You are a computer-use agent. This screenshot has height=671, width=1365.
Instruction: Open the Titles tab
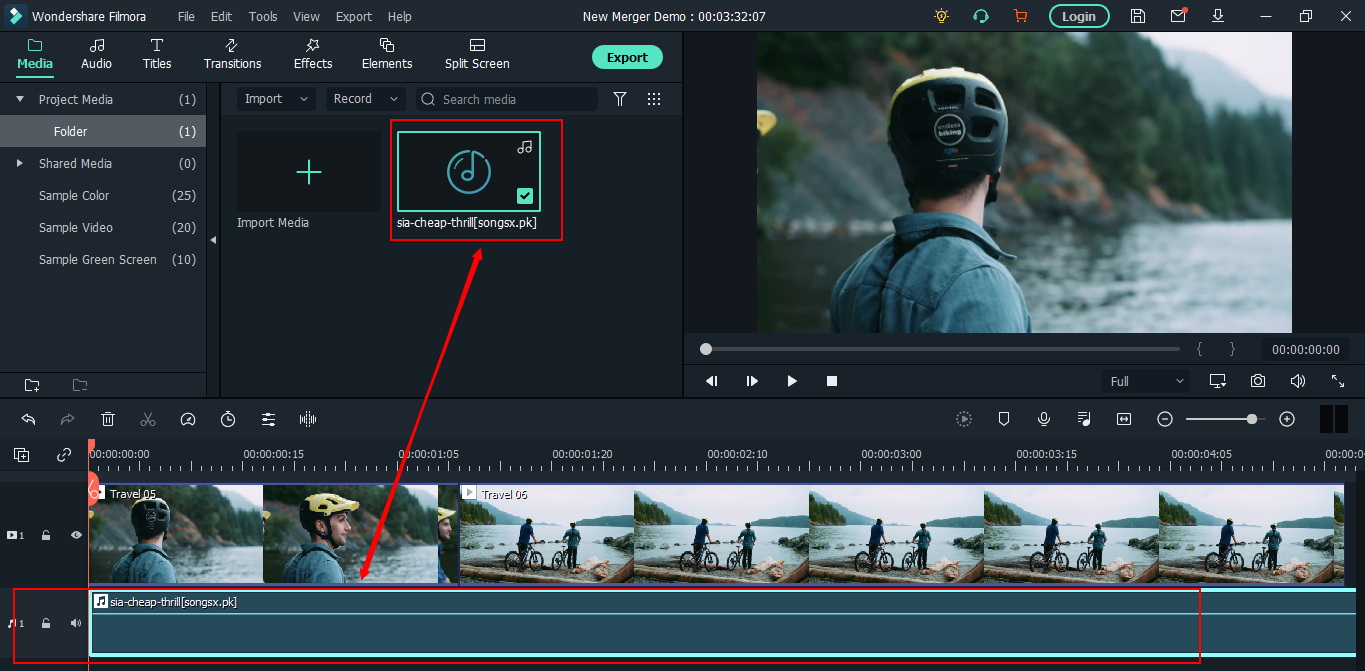click(x=157, y=54)
